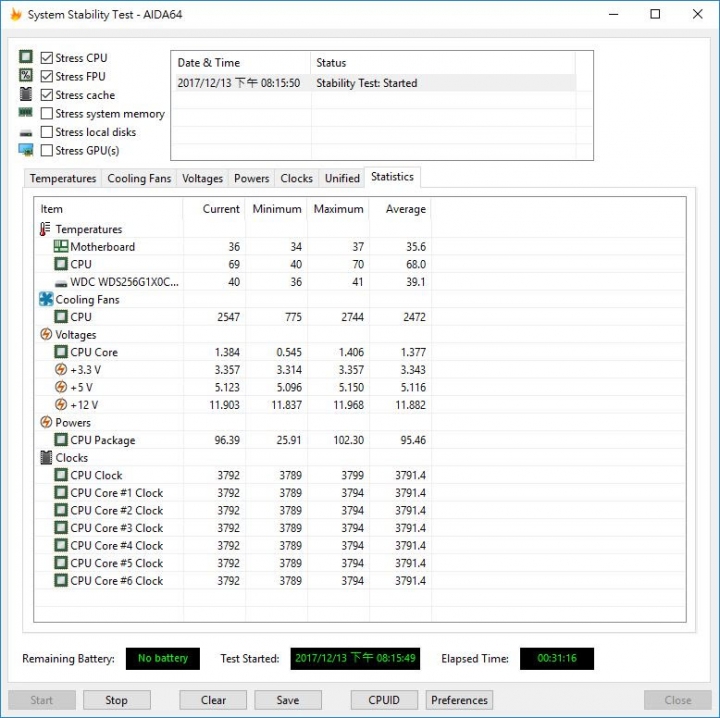This screenshot has width=720, height=718.
Task: Click the CPU temperature row icon
Action: pyautogui.click(x=61, y=264)
